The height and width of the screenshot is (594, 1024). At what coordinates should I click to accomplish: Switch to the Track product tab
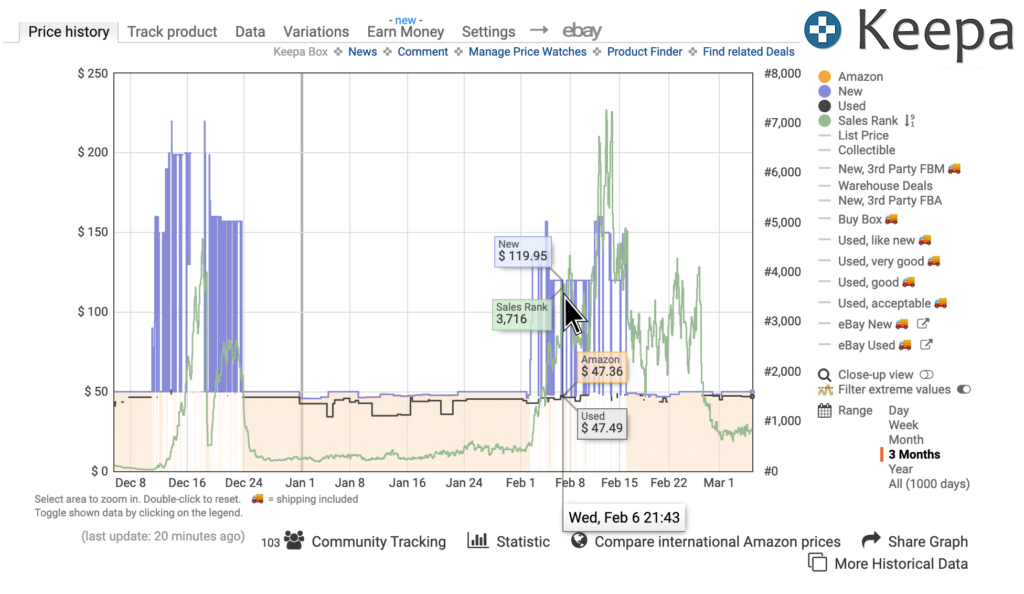click(172, 31)
